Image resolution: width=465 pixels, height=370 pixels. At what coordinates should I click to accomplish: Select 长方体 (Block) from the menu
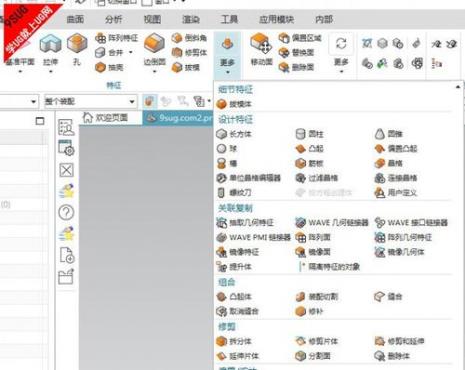(x=234, y=134)
